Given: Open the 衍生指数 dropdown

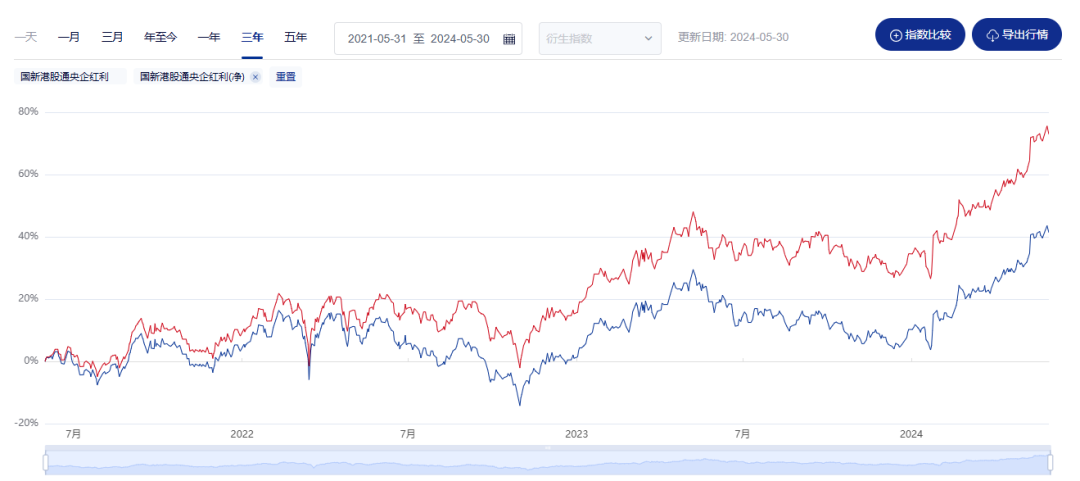Looking at the screenshot, I should pyautogui.click(x=600, y=39).
